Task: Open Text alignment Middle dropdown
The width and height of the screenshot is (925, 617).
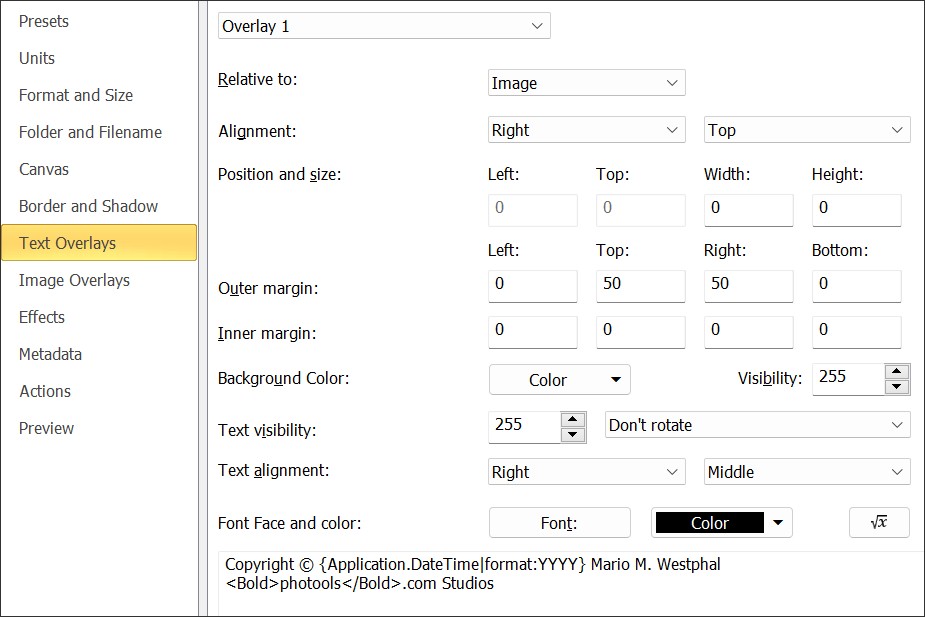Action: [807, 472]
